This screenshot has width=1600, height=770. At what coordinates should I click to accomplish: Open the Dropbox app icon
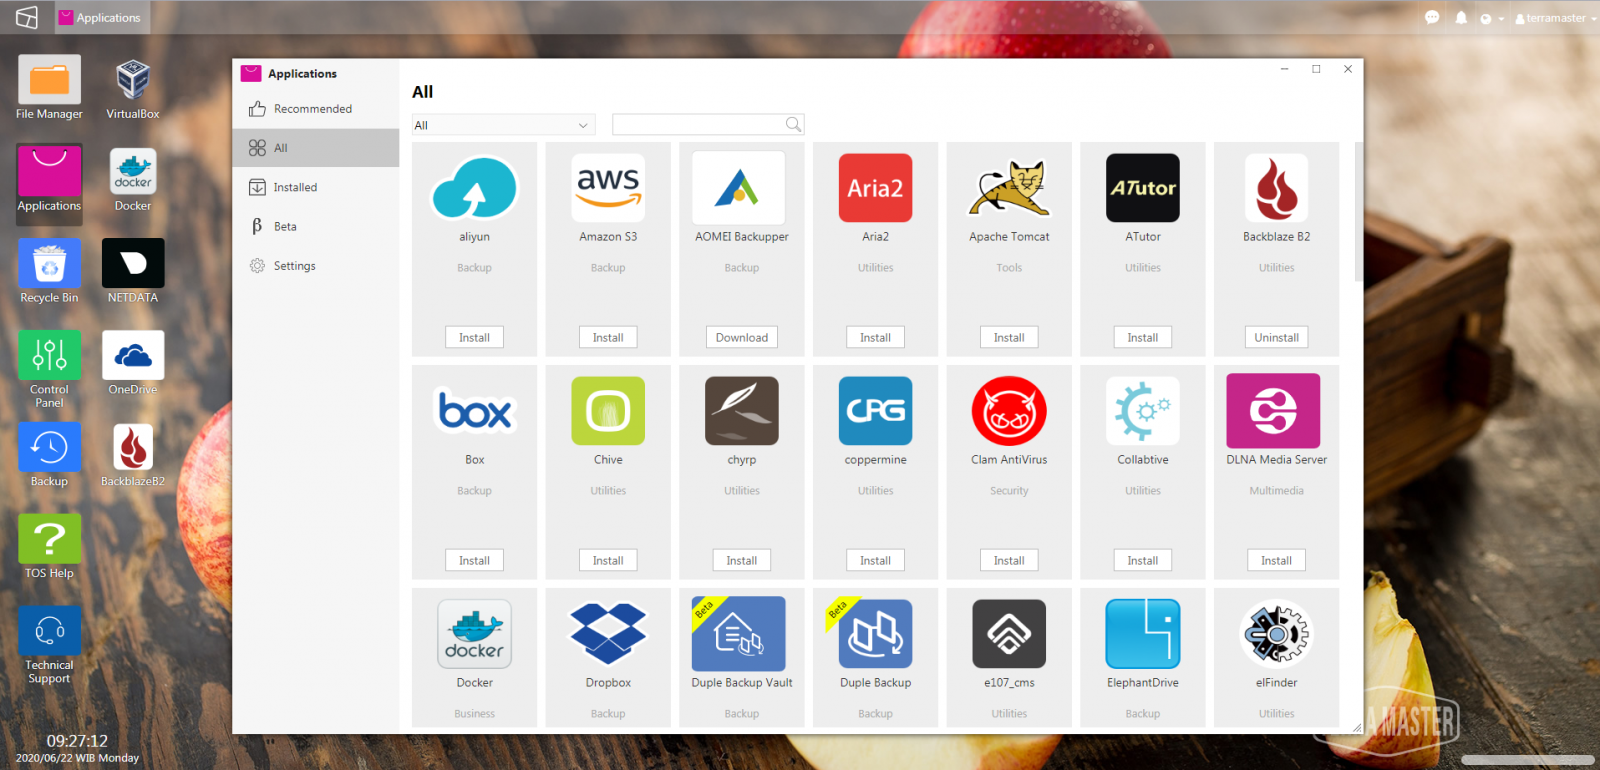[608, 634]
